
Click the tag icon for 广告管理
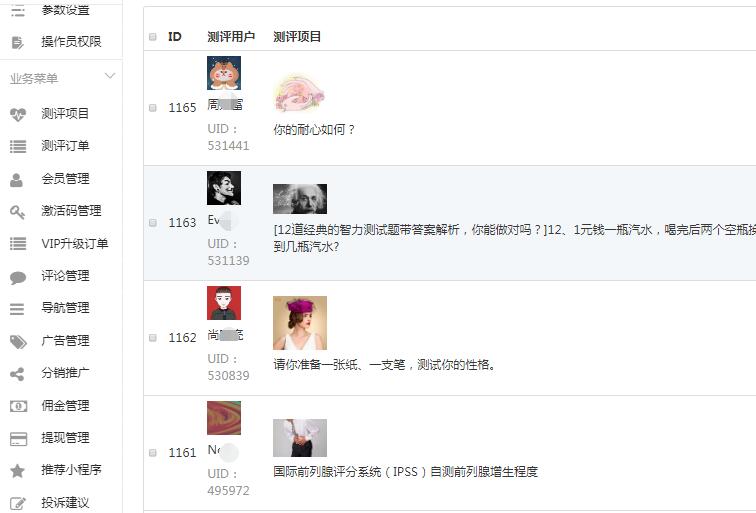point(18,341)
